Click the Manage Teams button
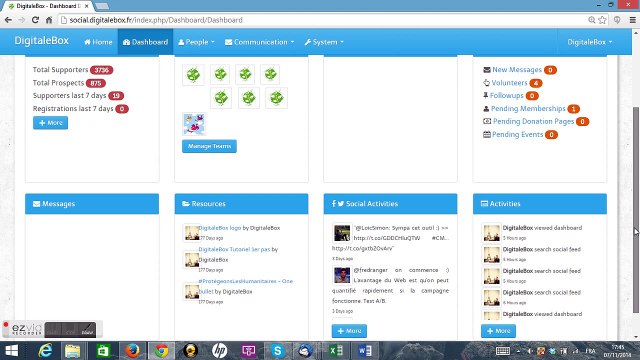 209,146
